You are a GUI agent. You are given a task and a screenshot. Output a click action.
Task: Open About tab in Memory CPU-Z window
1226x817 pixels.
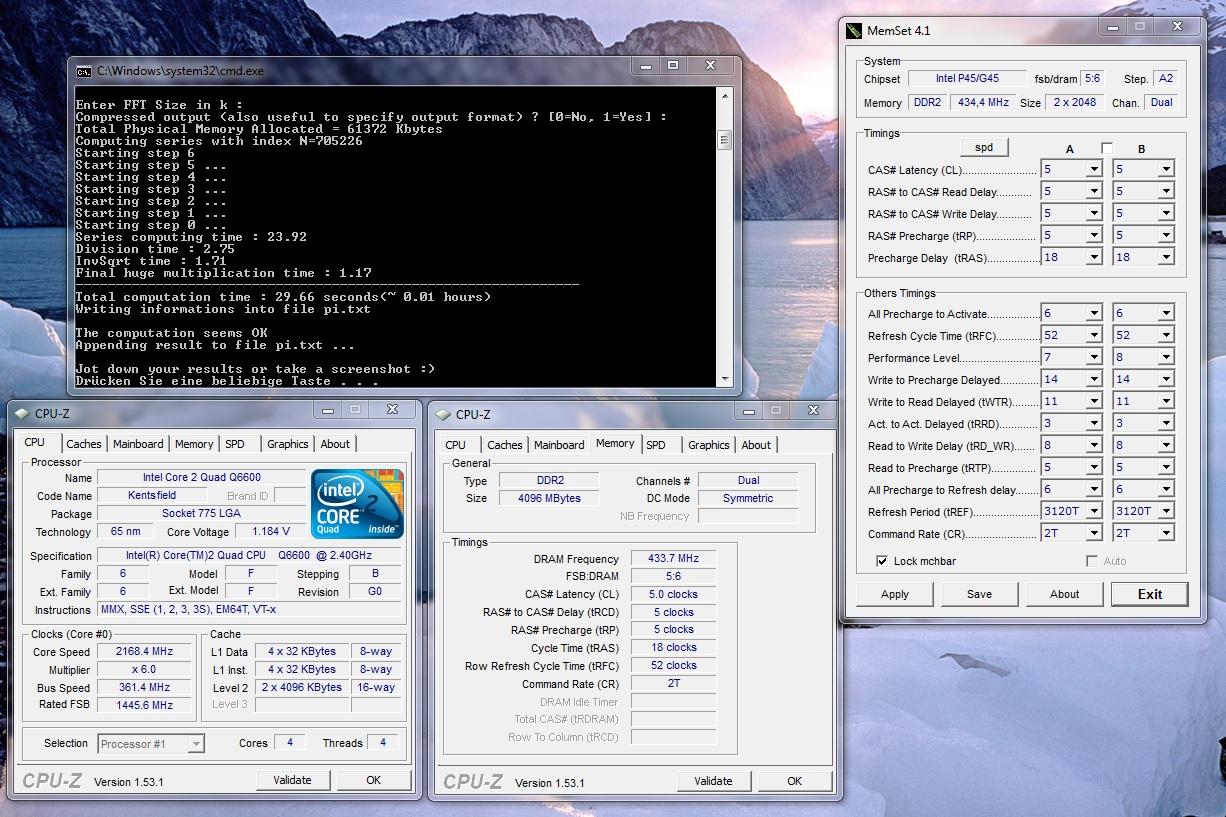click(756, 445)
